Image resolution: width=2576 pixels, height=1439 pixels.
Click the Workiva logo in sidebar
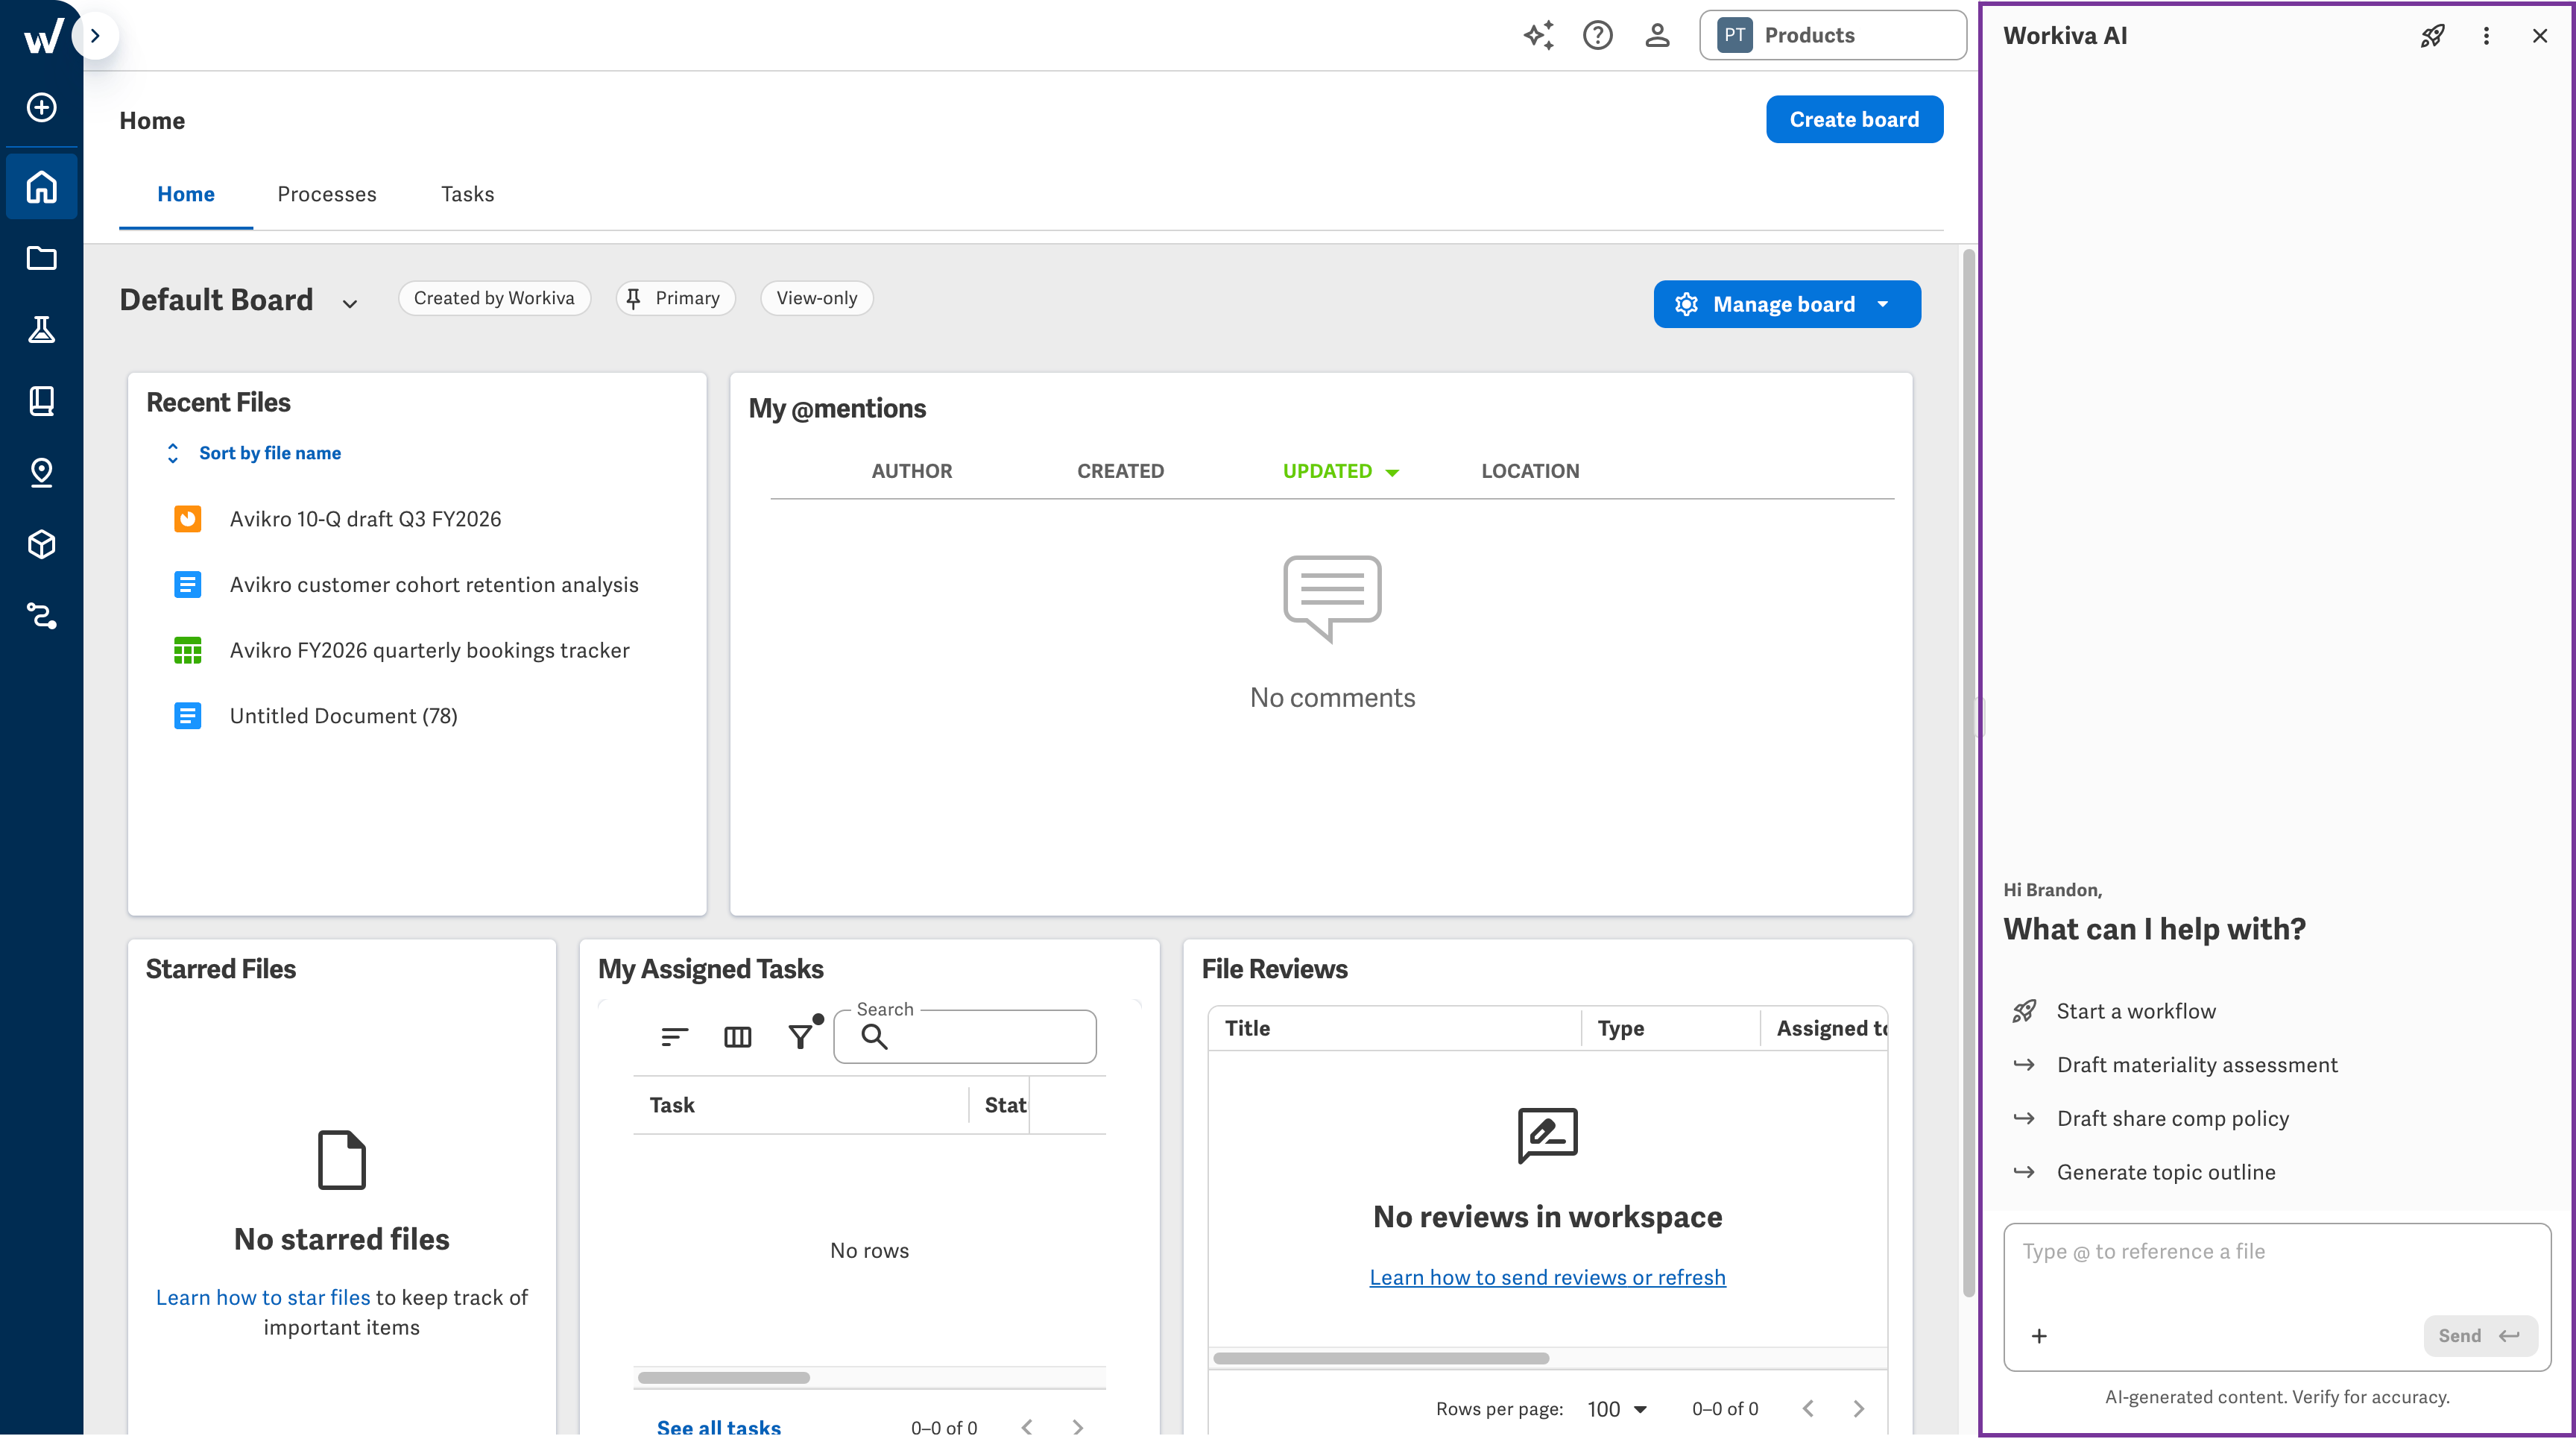[43, 36]
